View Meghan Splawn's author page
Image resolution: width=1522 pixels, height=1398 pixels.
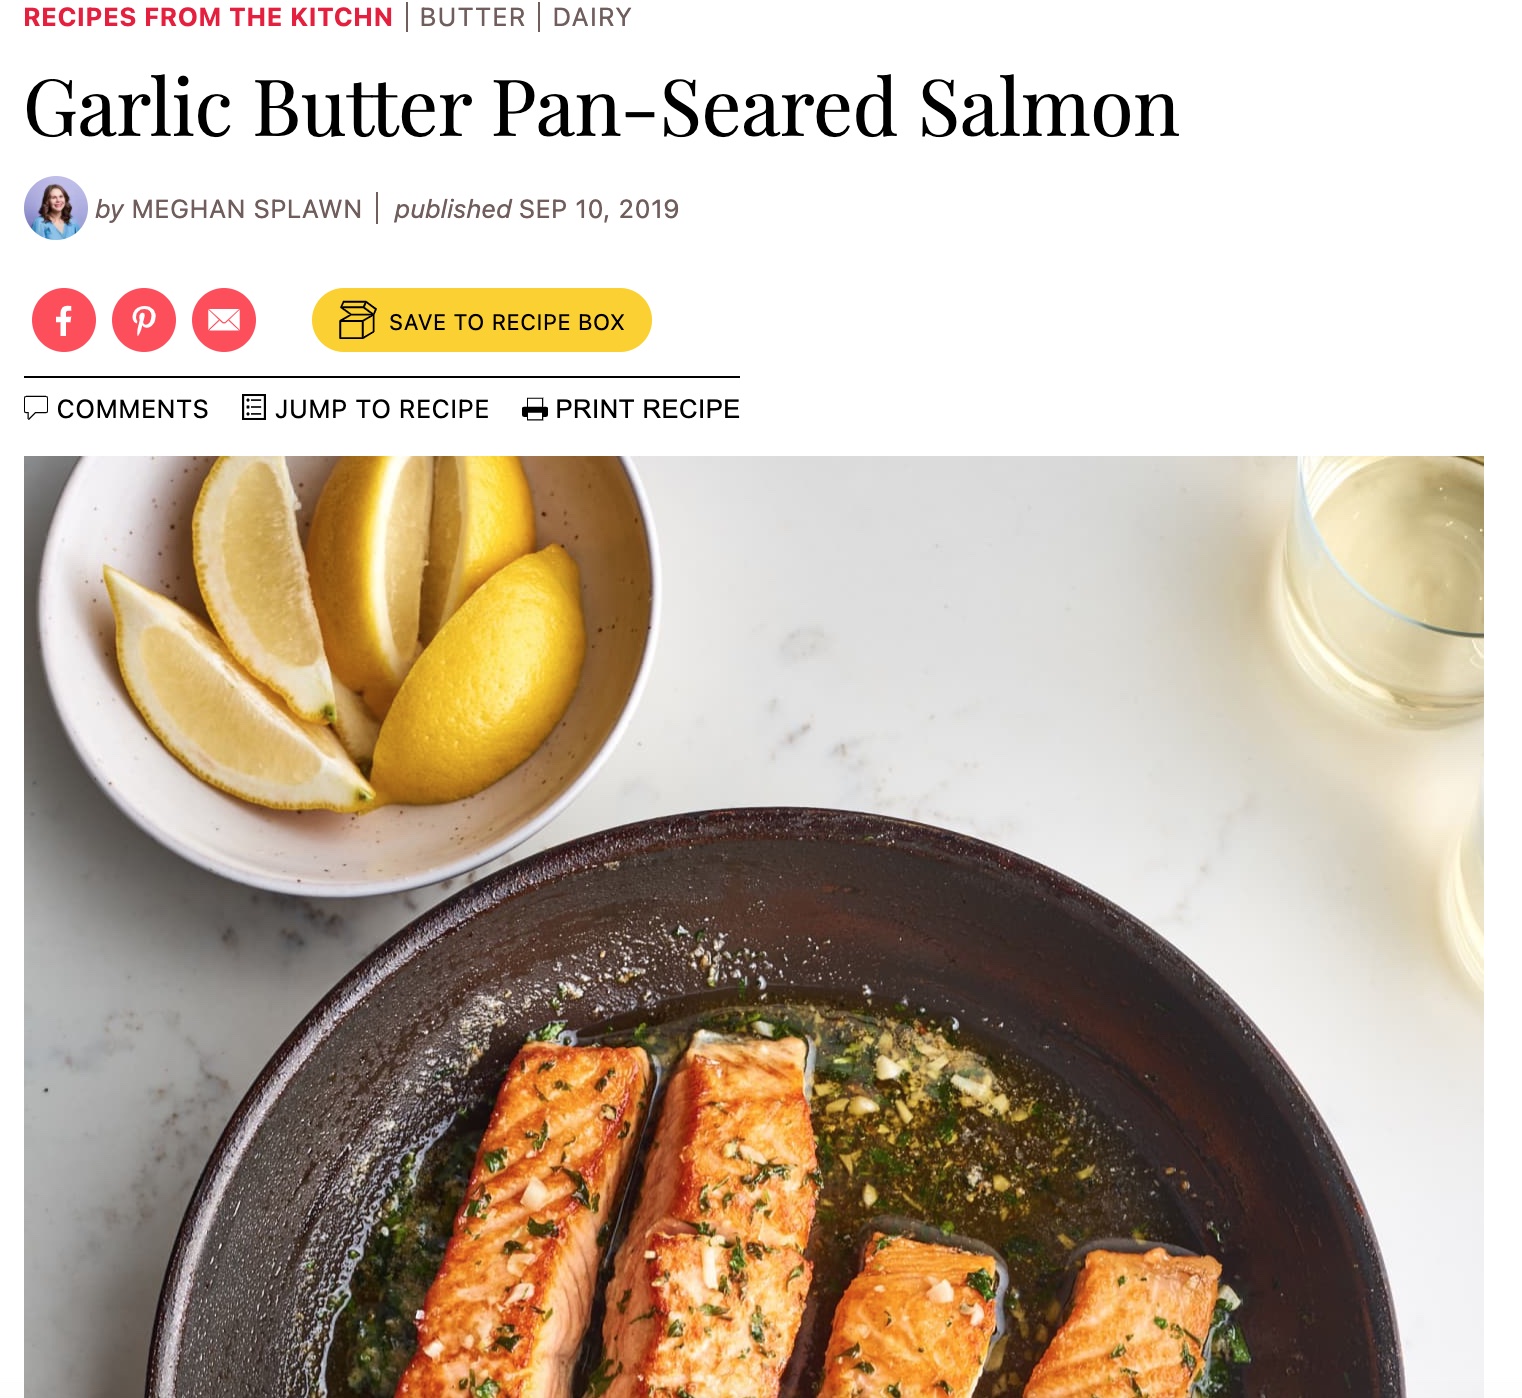click(x=246, y=209)
